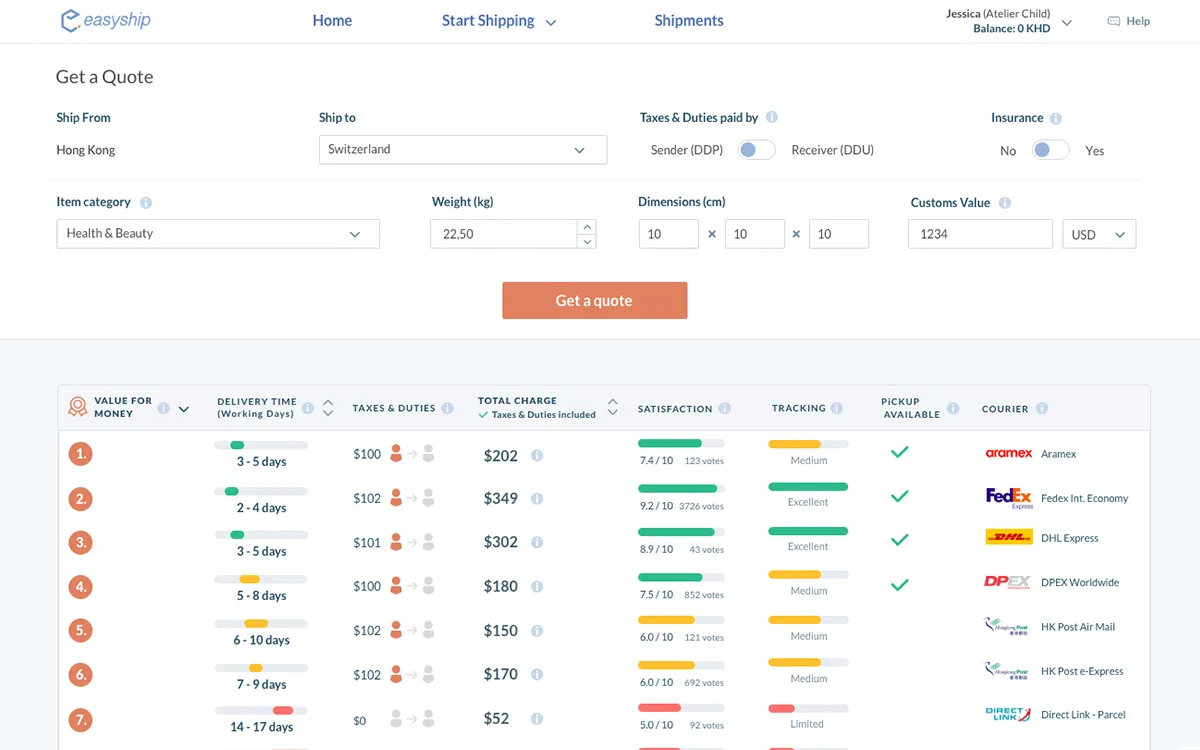Select rank 7 Direct Link badge

click(80, 719)
